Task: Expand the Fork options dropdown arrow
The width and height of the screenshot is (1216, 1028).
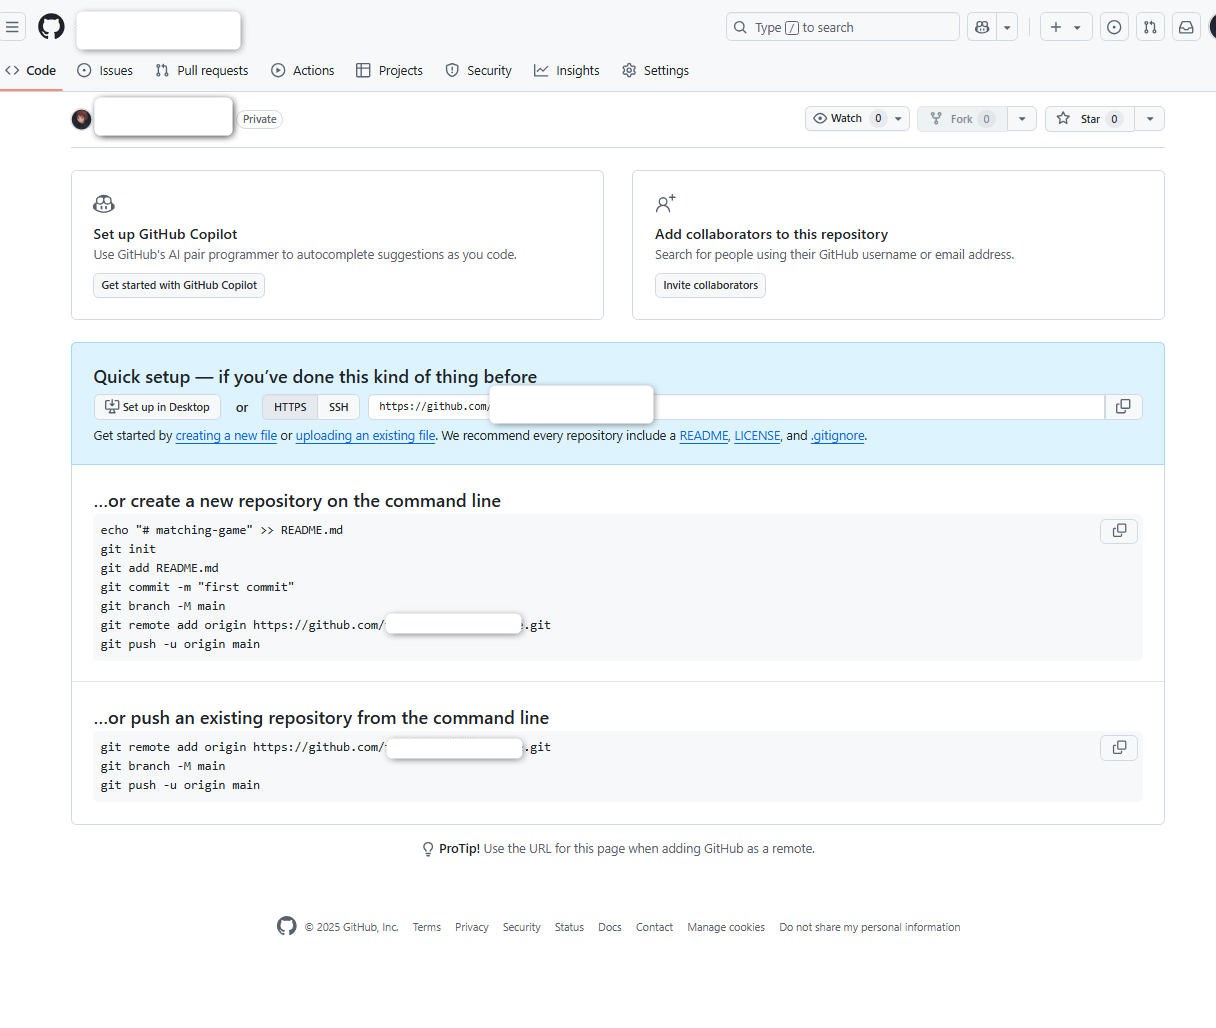Action: click(1021, 119)
